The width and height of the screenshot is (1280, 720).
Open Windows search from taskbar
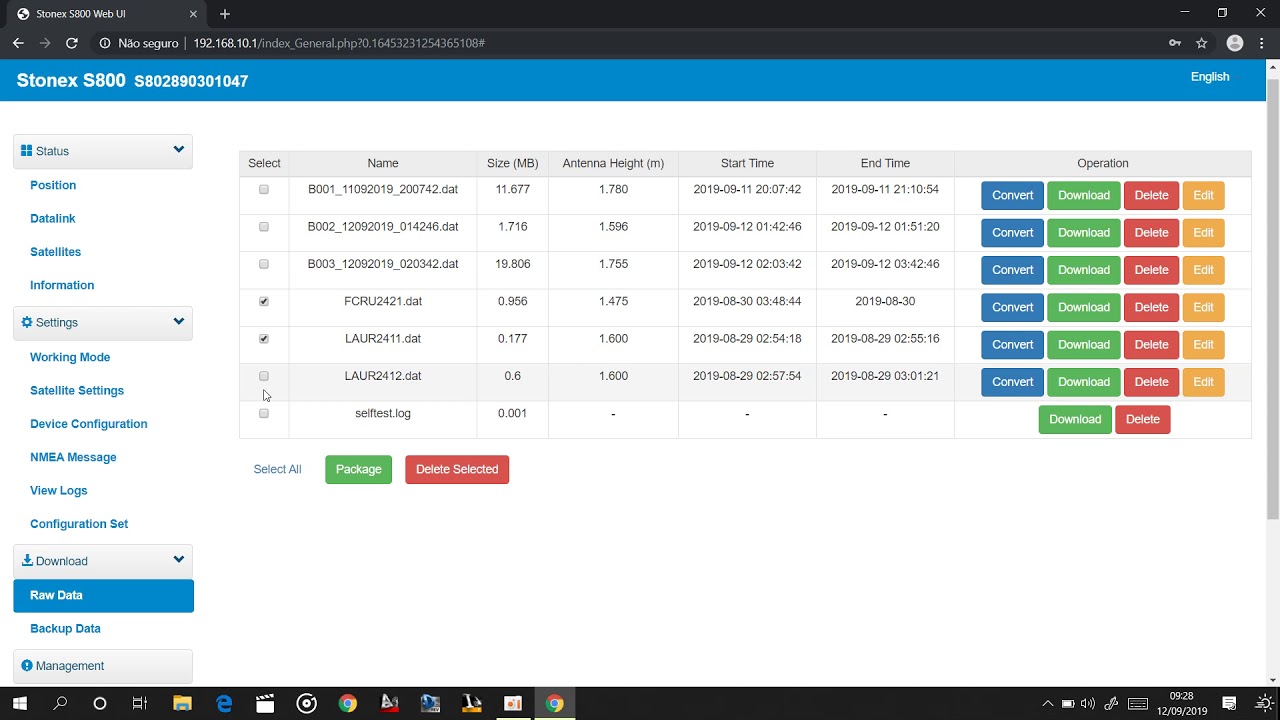[60, 703]
